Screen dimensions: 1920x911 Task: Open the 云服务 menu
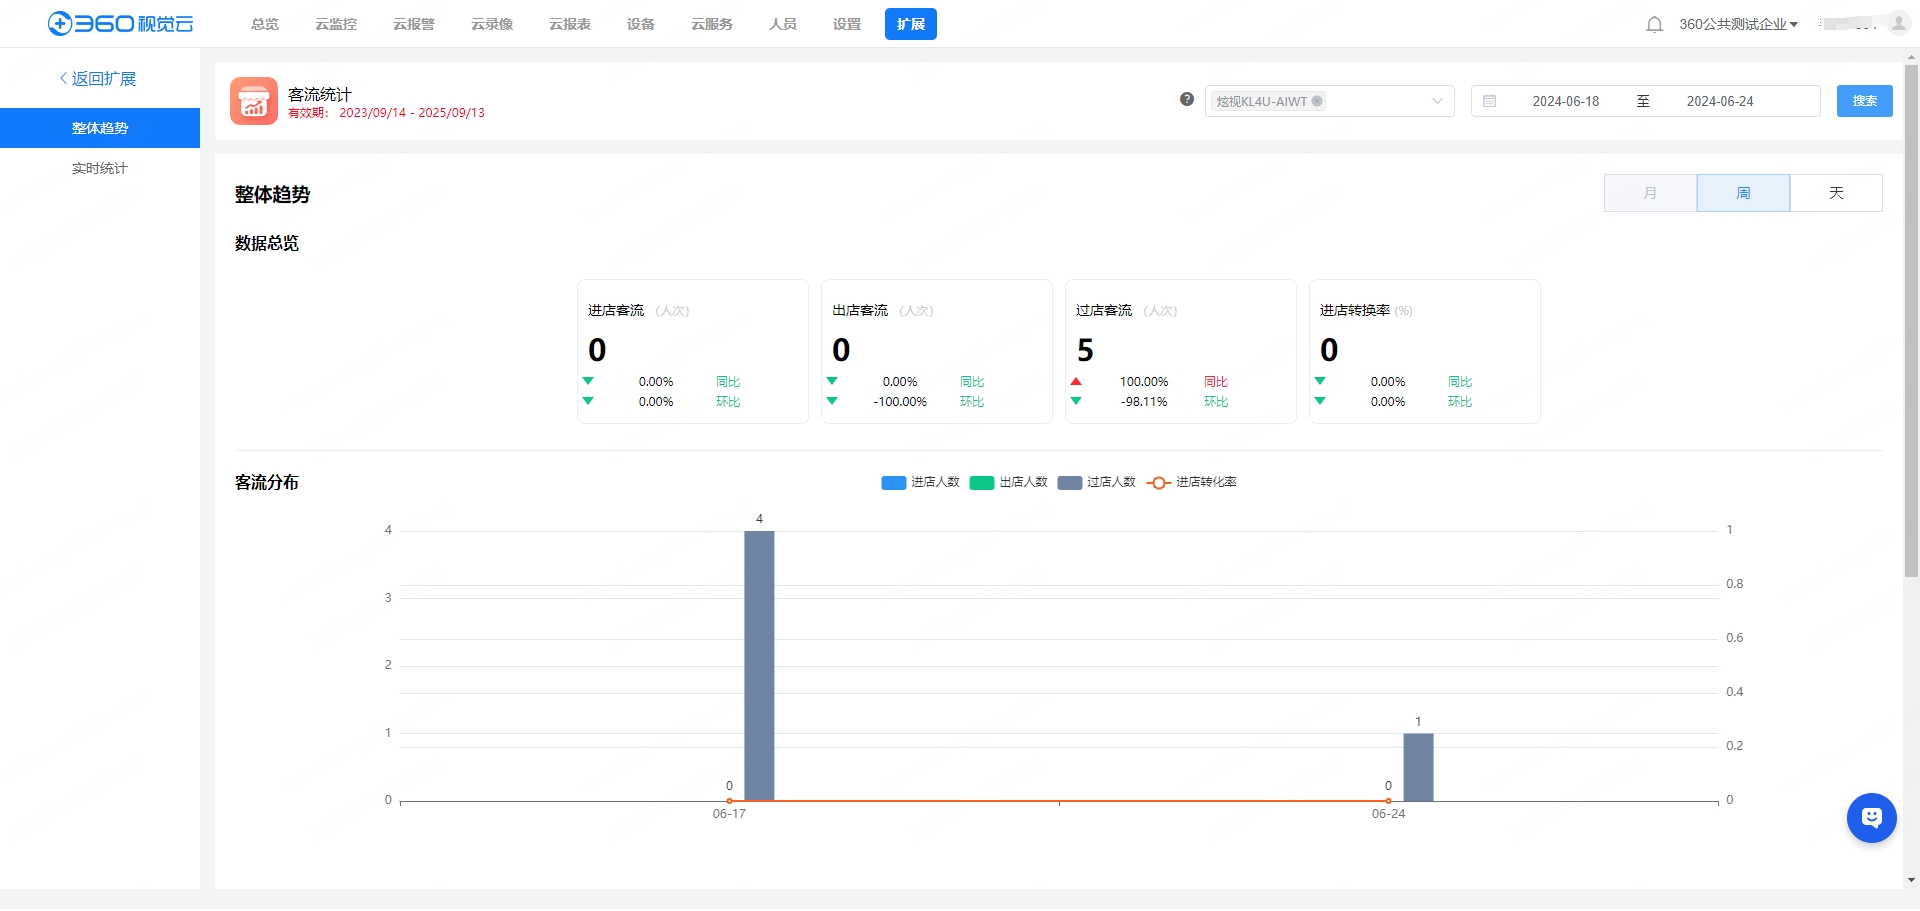(x=712, y=24)
